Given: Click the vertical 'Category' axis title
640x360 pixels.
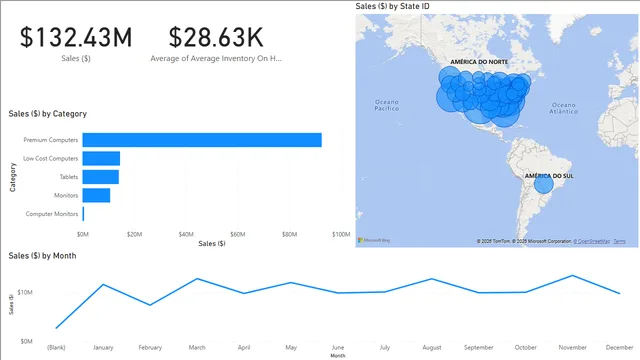Looking at the screenshot, I should point(13,177).
